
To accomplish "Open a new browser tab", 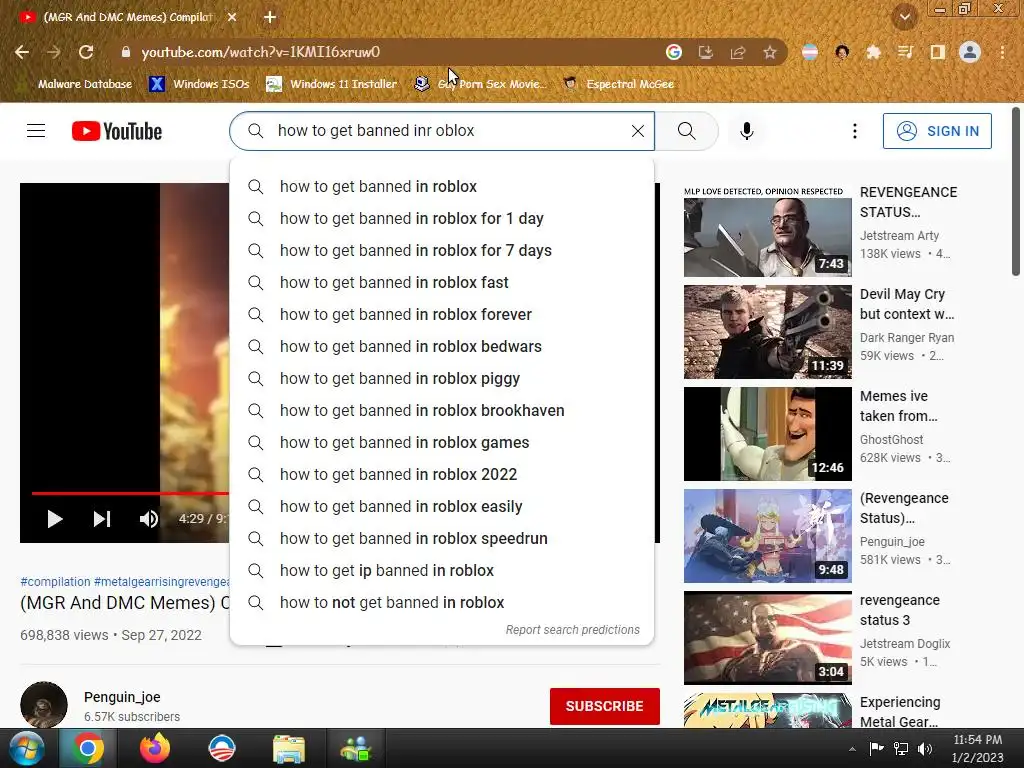I will pyautogui.click(x=270, y=17).
